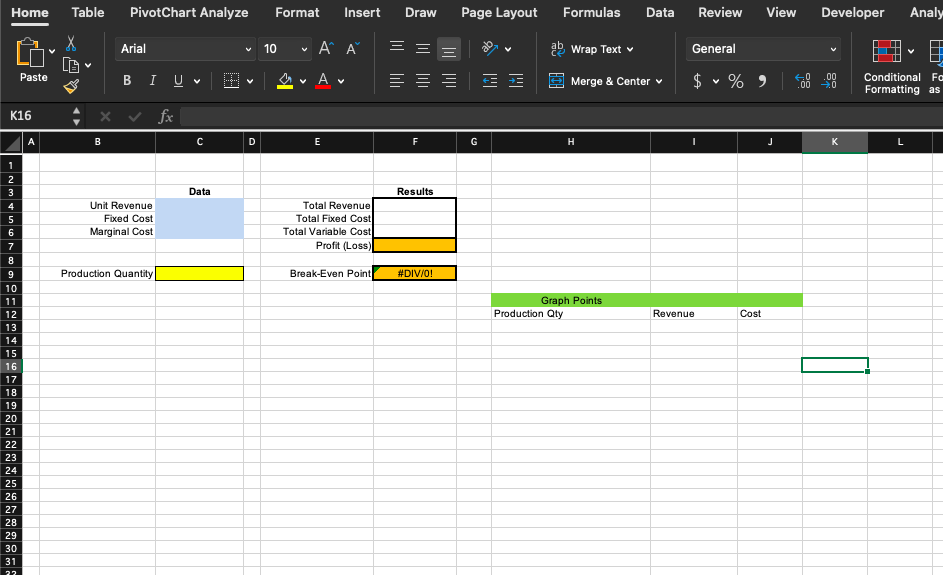The height and width of the screenshot is (575, 943).
Task: Apply the Comma Style icon
Action: point(762,81)
